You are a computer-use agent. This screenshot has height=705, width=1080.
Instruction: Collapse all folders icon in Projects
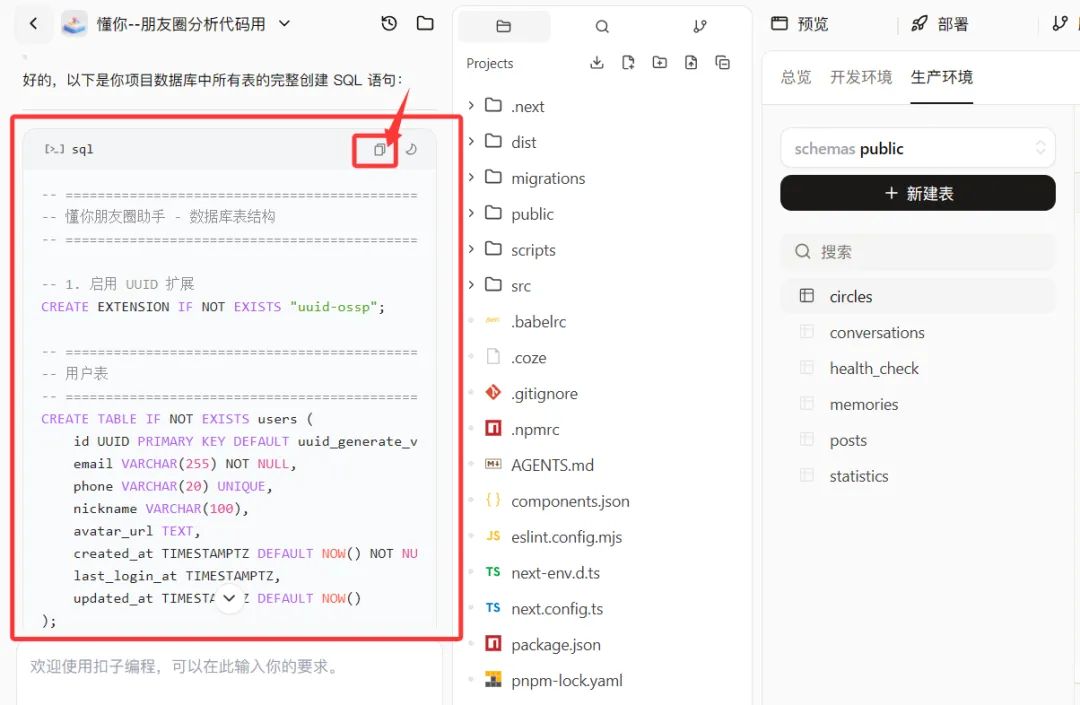pos(723,63)
